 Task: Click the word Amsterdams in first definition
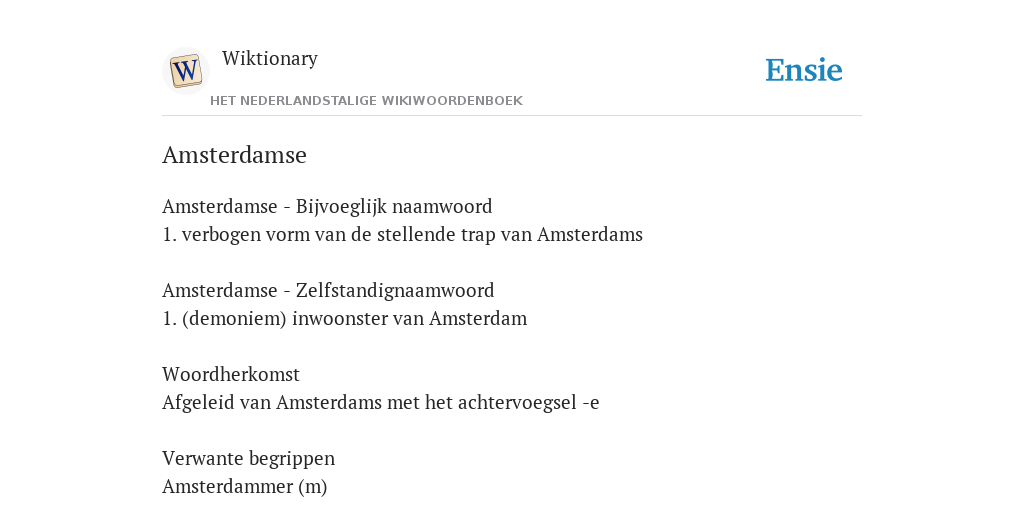pos(590,234)
